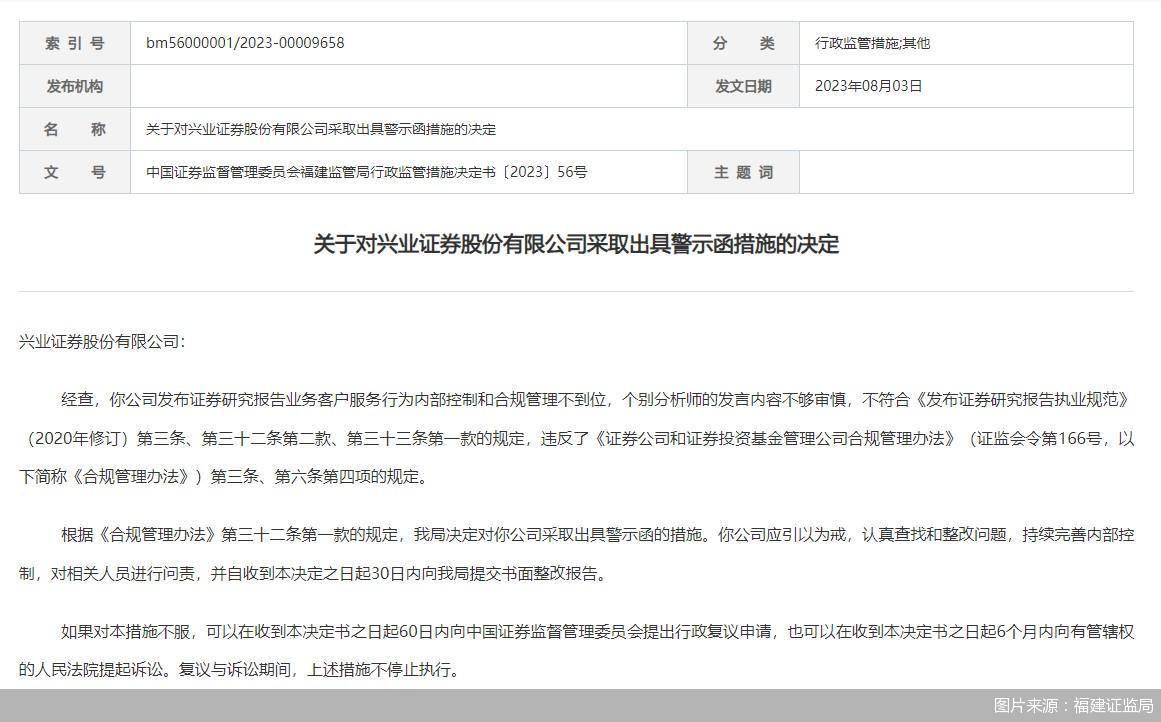1161x722 pixels.
Task: Select document number text ending 〔2023〕56号
Action: click(367, 172)
